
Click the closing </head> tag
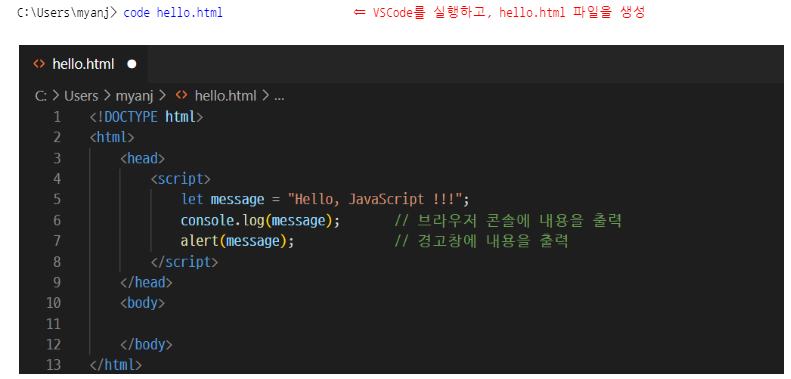tap(146, 282)
